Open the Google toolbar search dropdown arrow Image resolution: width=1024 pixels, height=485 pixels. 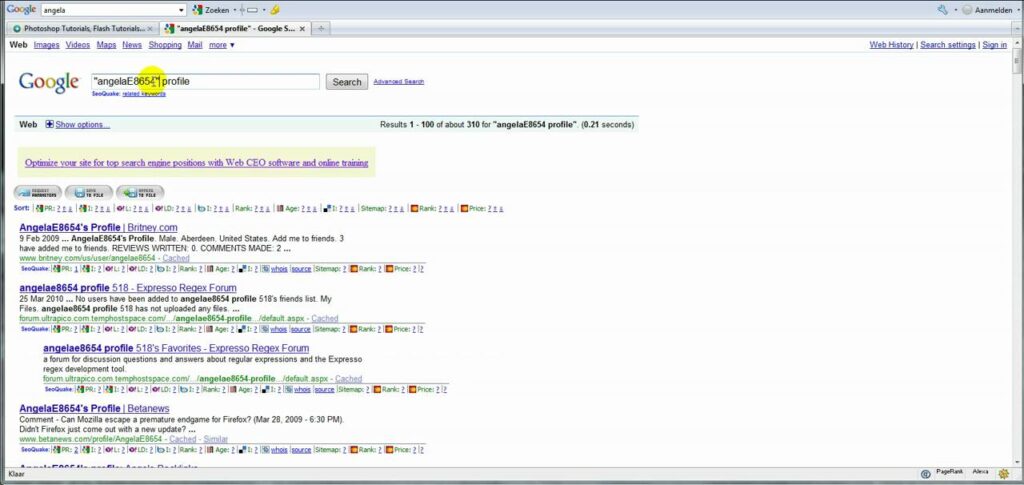tap(182, 10)
